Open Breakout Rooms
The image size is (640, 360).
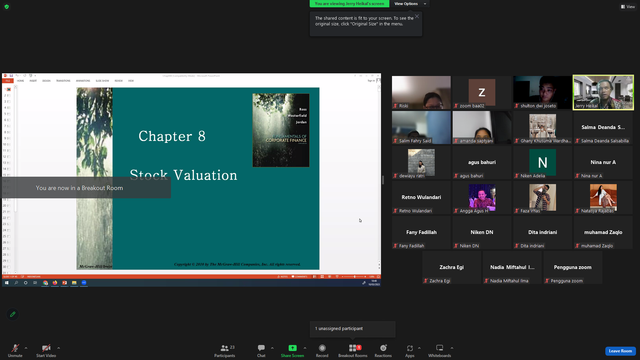(353, 350)
